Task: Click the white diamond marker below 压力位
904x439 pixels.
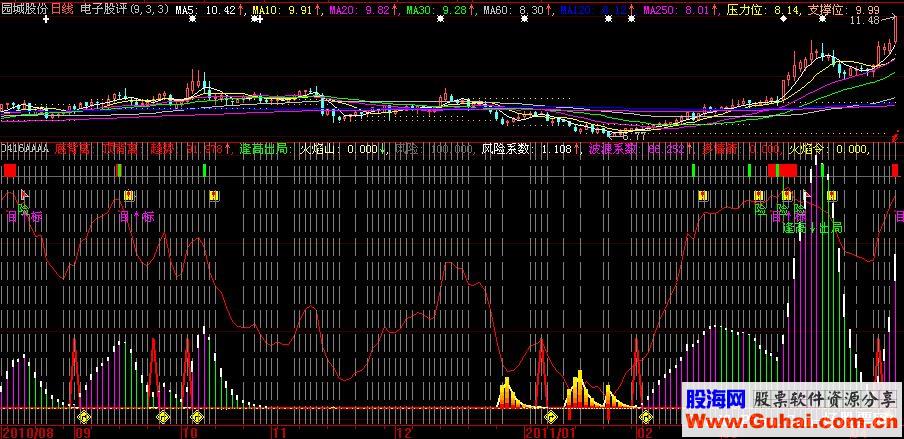Action: (x=783, y=19)
